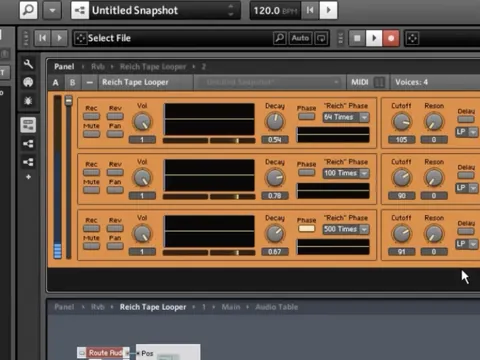Click the MIDI connector icon in sidebar
Image resolution: width=480 pixels, height=360 pixels.
pyautogui.click(x=28, y=82)
